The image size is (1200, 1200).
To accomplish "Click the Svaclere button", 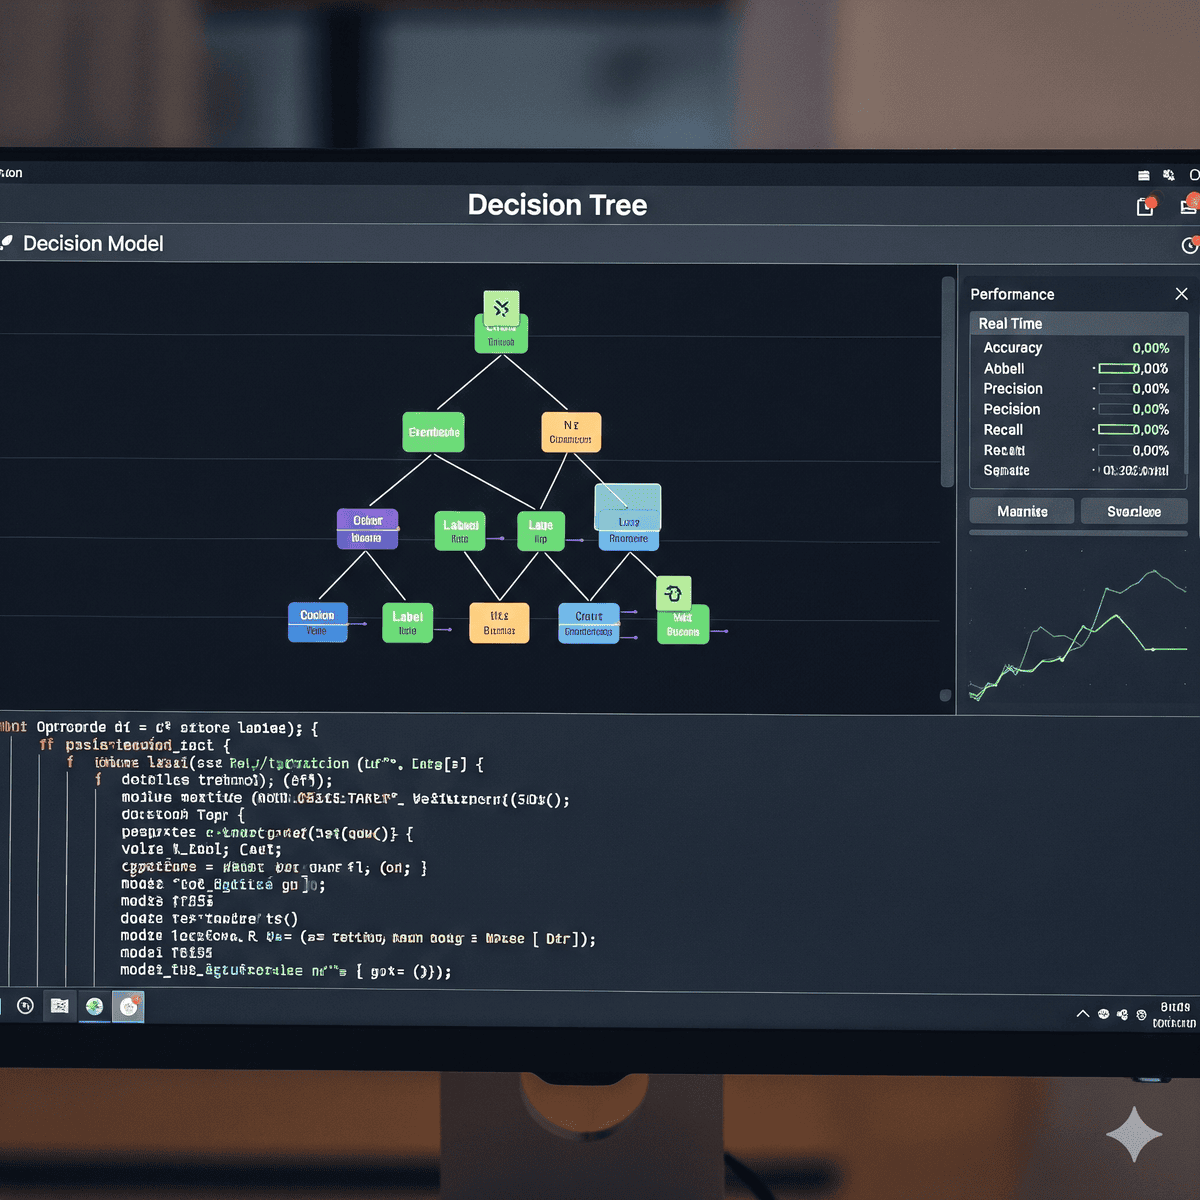I will click(1134, 511).
